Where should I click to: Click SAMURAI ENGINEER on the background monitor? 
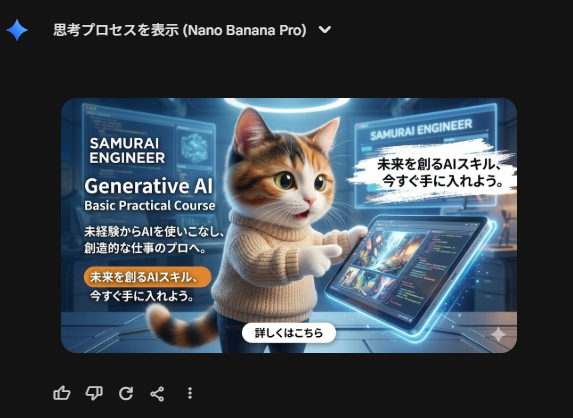point(421,130)
